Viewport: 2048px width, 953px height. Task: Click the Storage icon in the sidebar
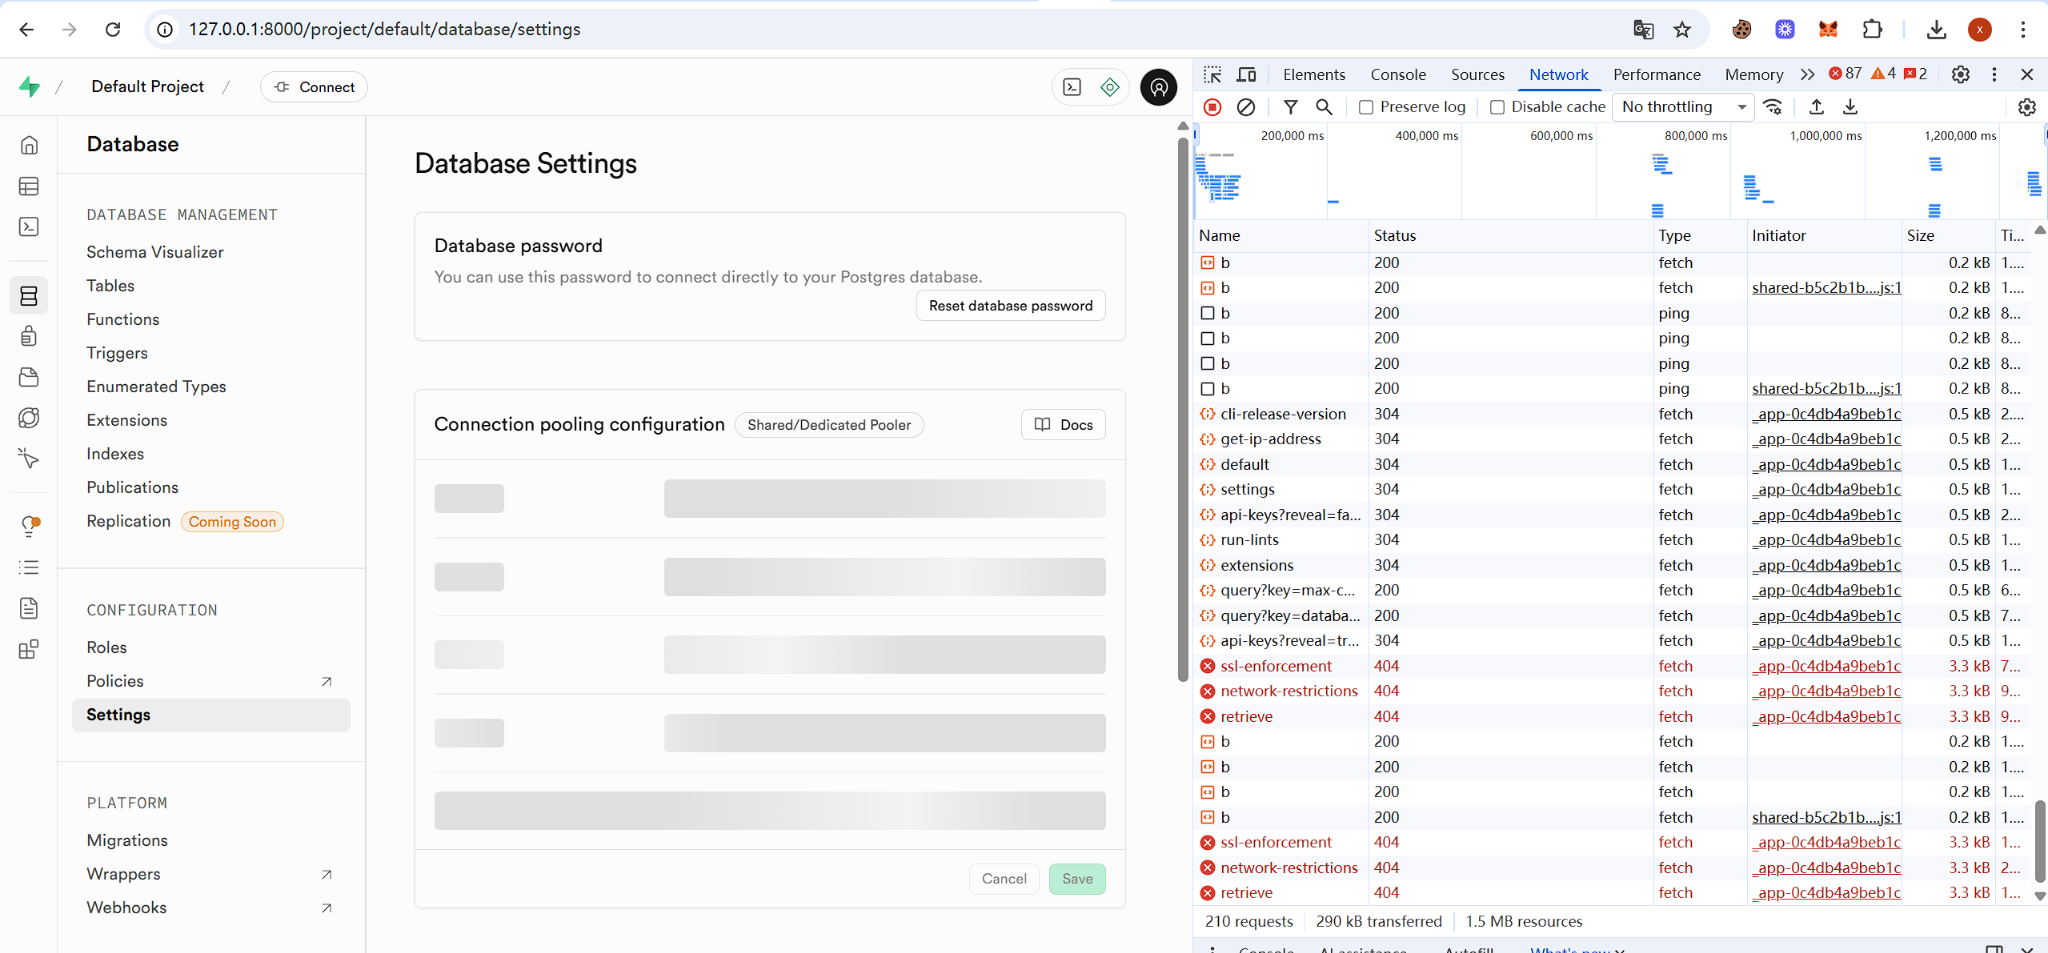29,377
